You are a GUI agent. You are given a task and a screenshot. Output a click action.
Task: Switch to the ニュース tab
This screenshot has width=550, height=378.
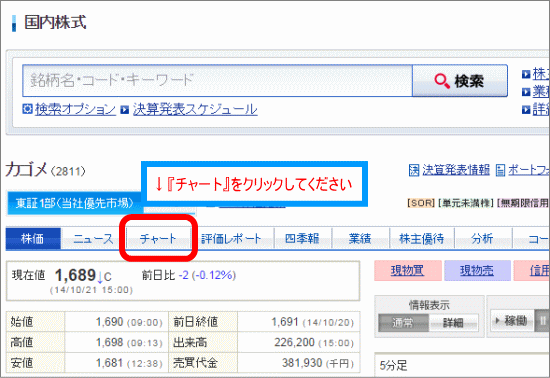93,239
